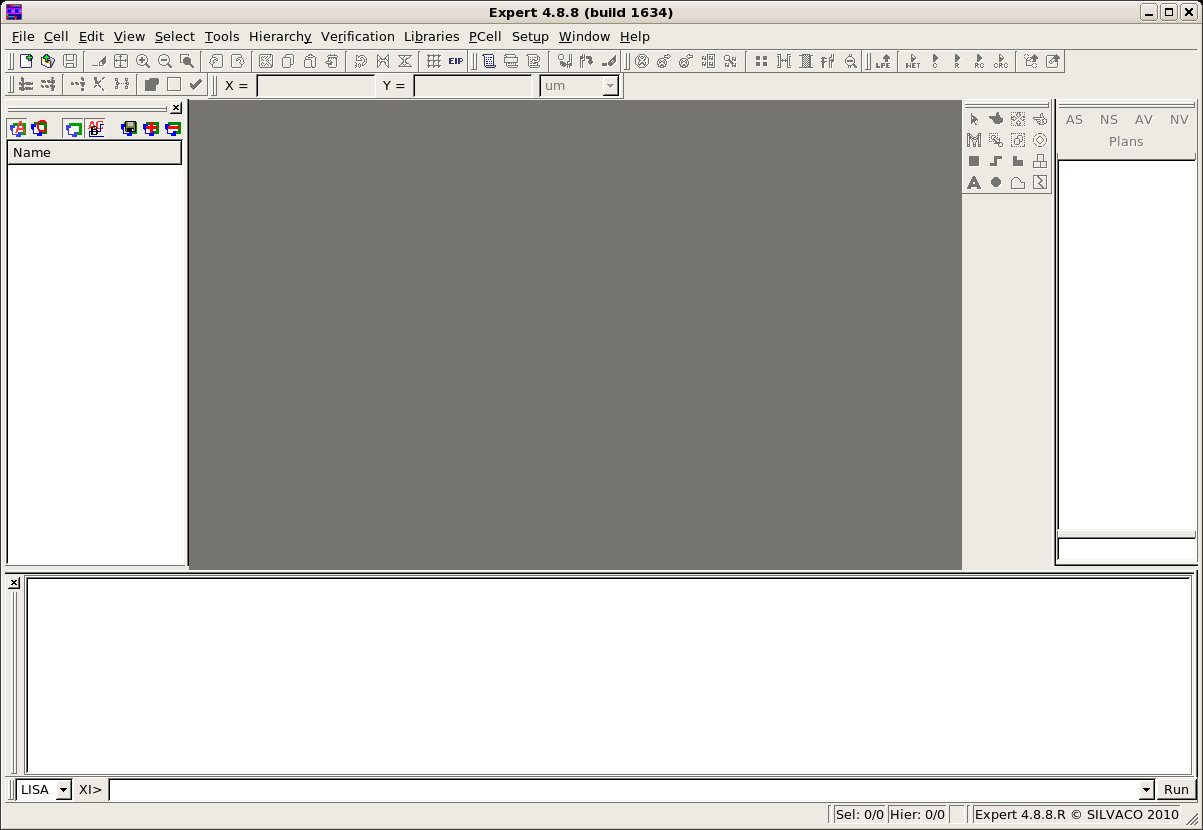
Task: Expand the um units dropdown
Action: (609, 86)
